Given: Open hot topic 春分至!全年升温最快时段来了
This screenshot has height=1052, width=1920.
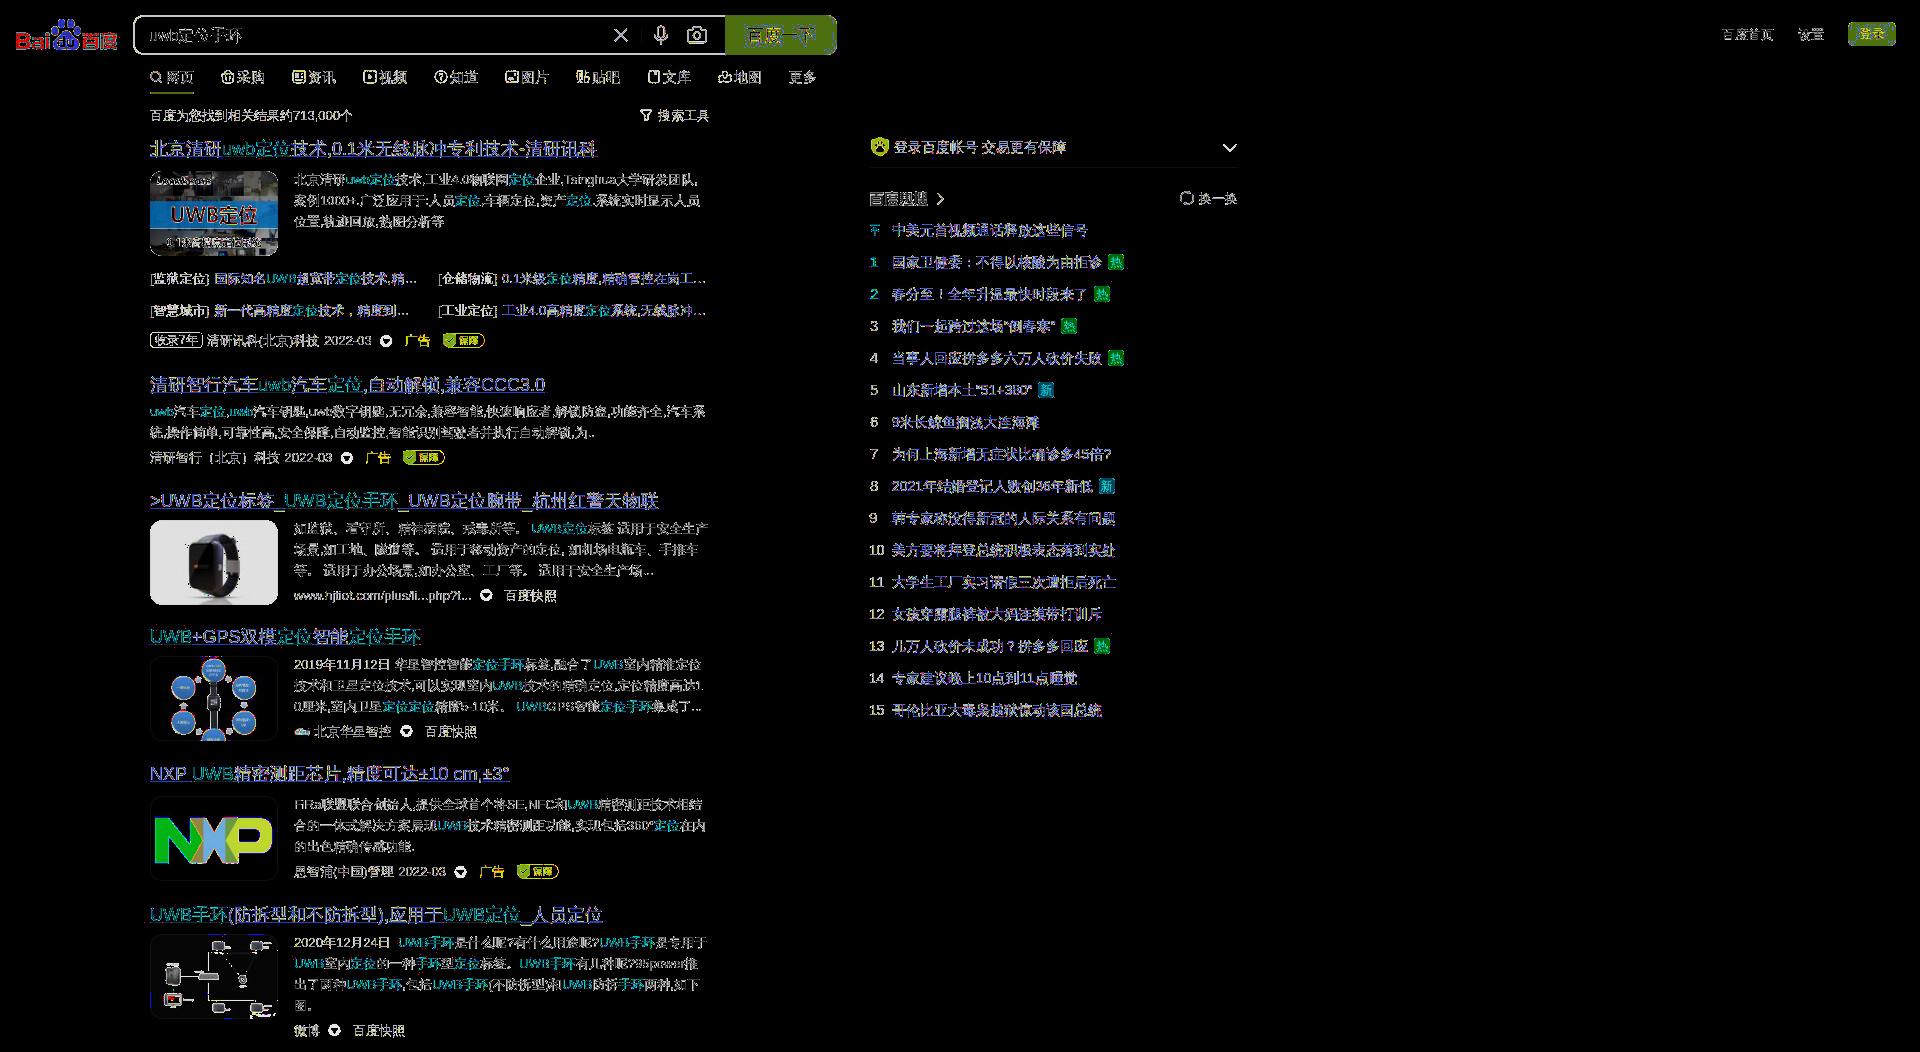Looking at the screenshot, I should point(990,295).
